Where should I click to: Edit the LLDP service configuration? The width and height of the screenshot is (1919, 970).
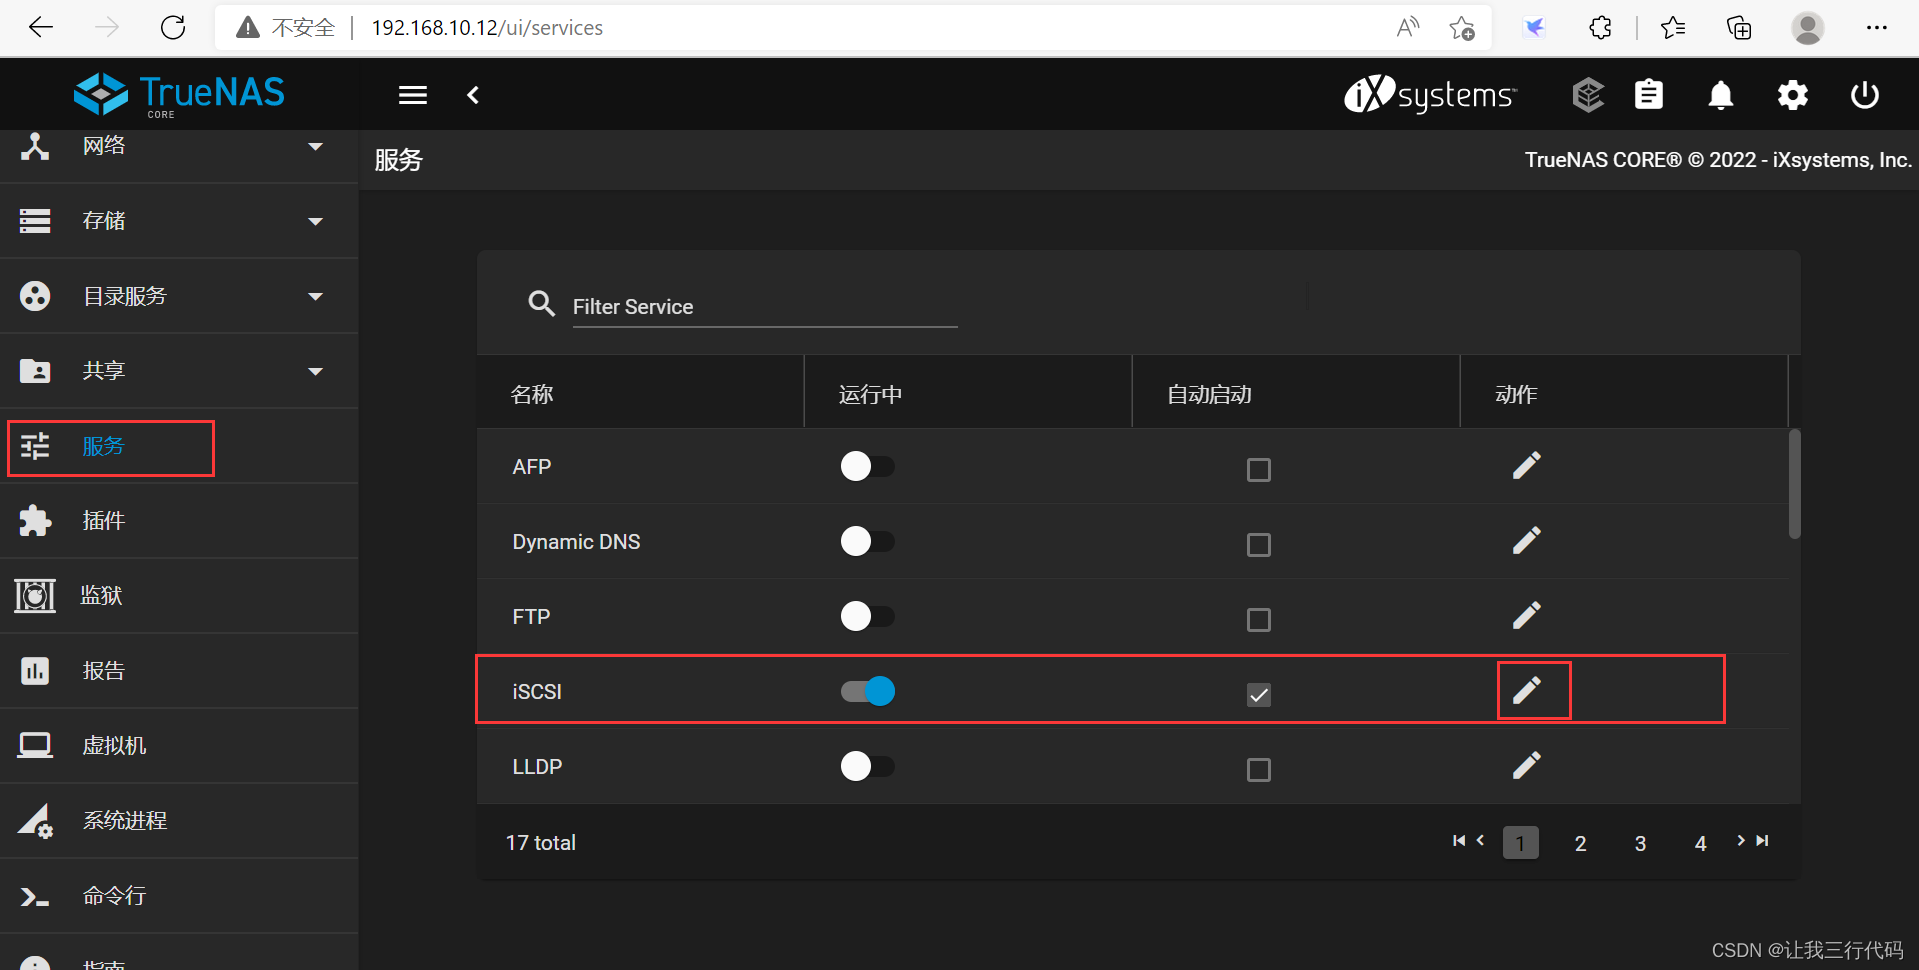point(1526,766)
